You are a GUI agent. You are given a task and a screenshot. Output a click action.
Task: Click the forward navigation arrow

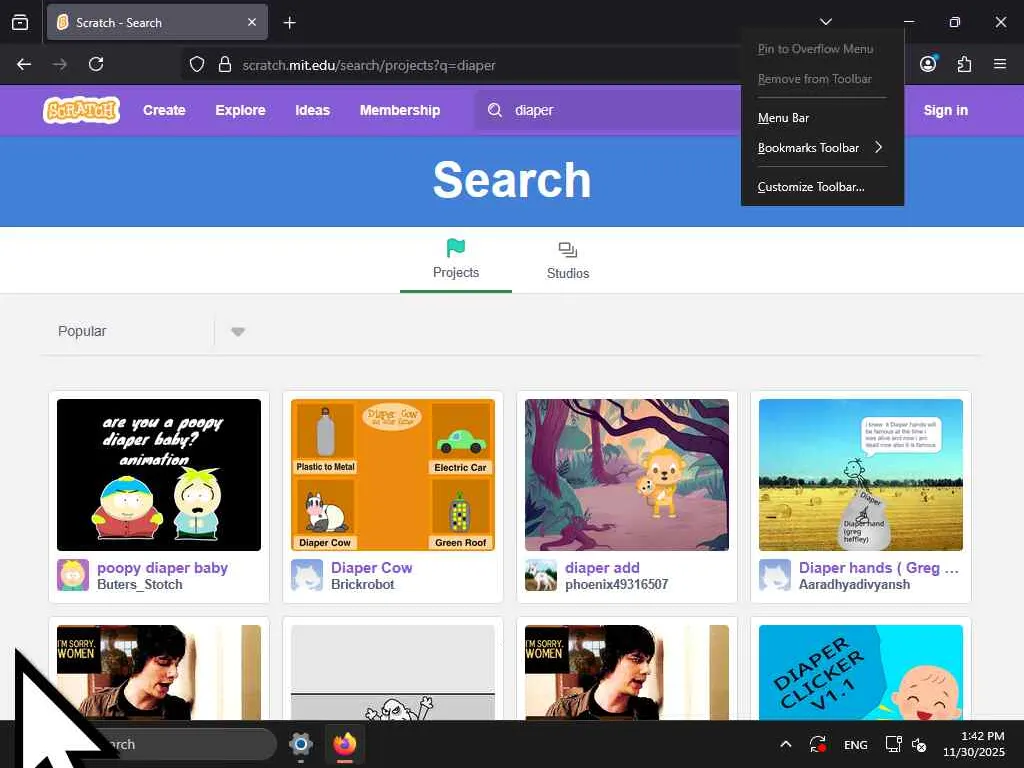[x=60, y=64]
